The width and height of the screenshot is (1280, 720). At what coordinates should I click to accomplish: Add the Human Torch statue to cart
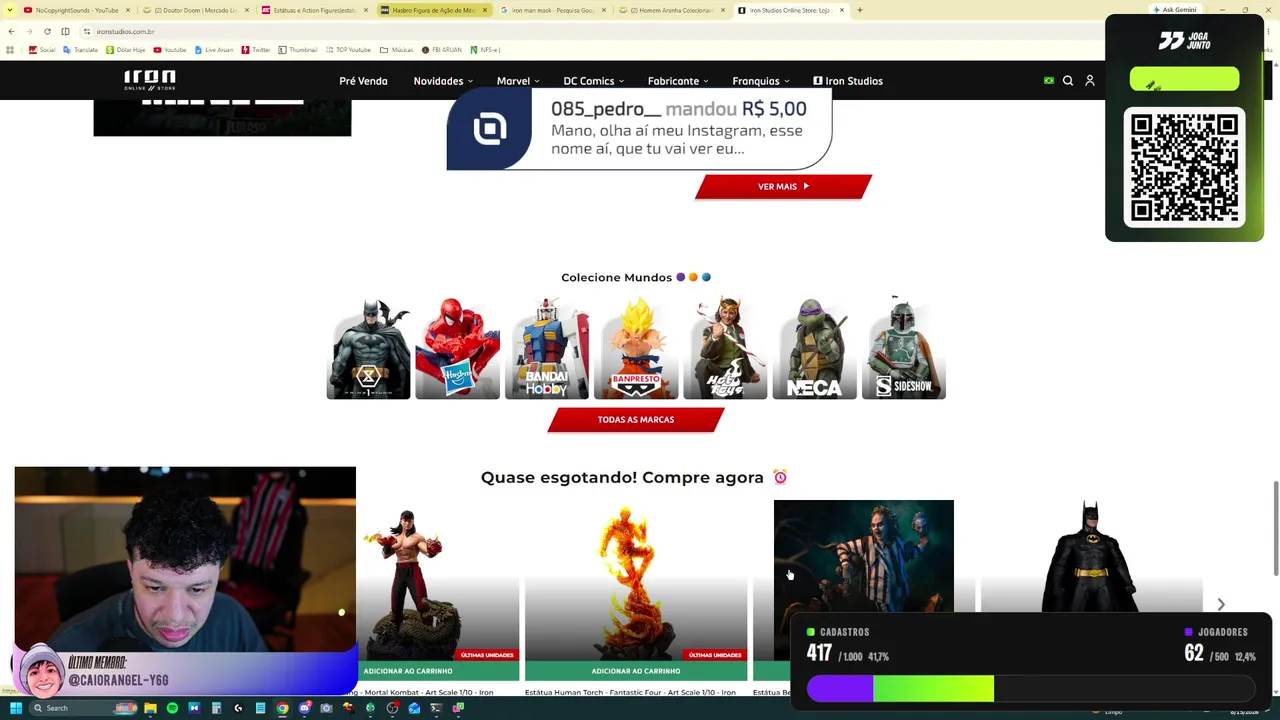point(636,671)
